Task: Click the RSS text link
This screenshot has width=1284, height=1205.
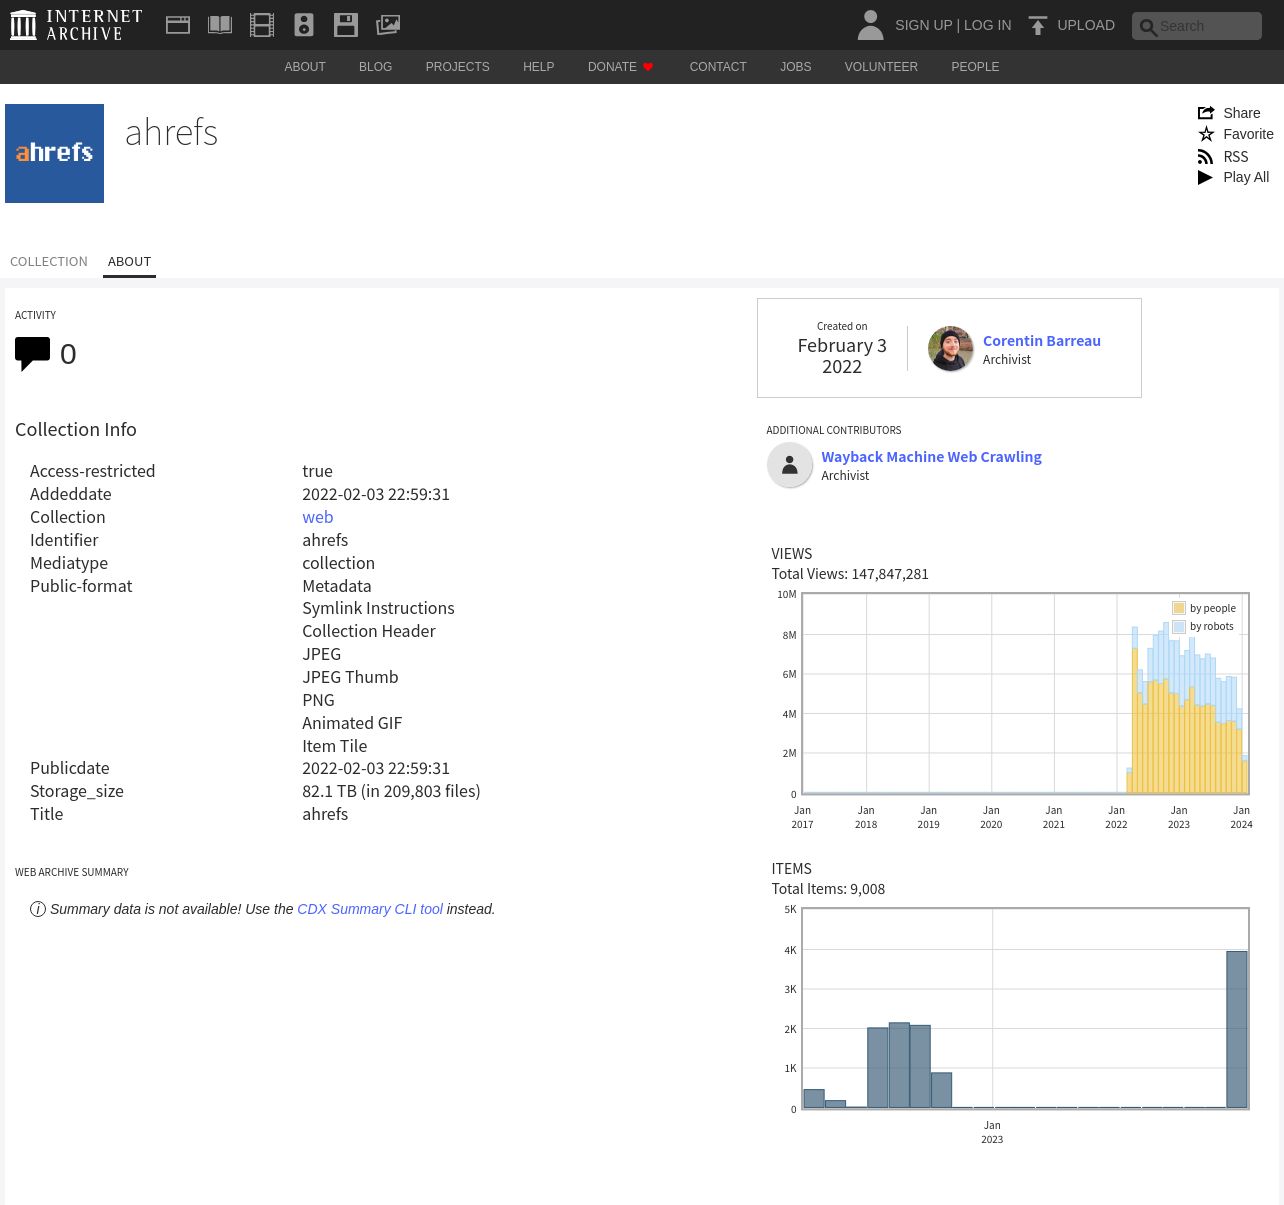Action: tap(1236, 157)
